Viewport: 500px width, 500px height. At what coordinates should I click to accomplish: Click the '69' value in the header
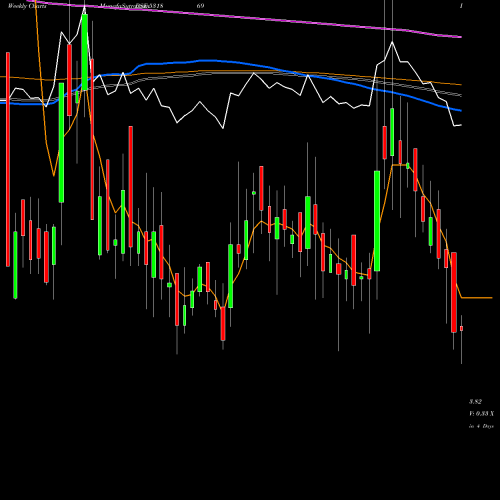click(200, 6)
